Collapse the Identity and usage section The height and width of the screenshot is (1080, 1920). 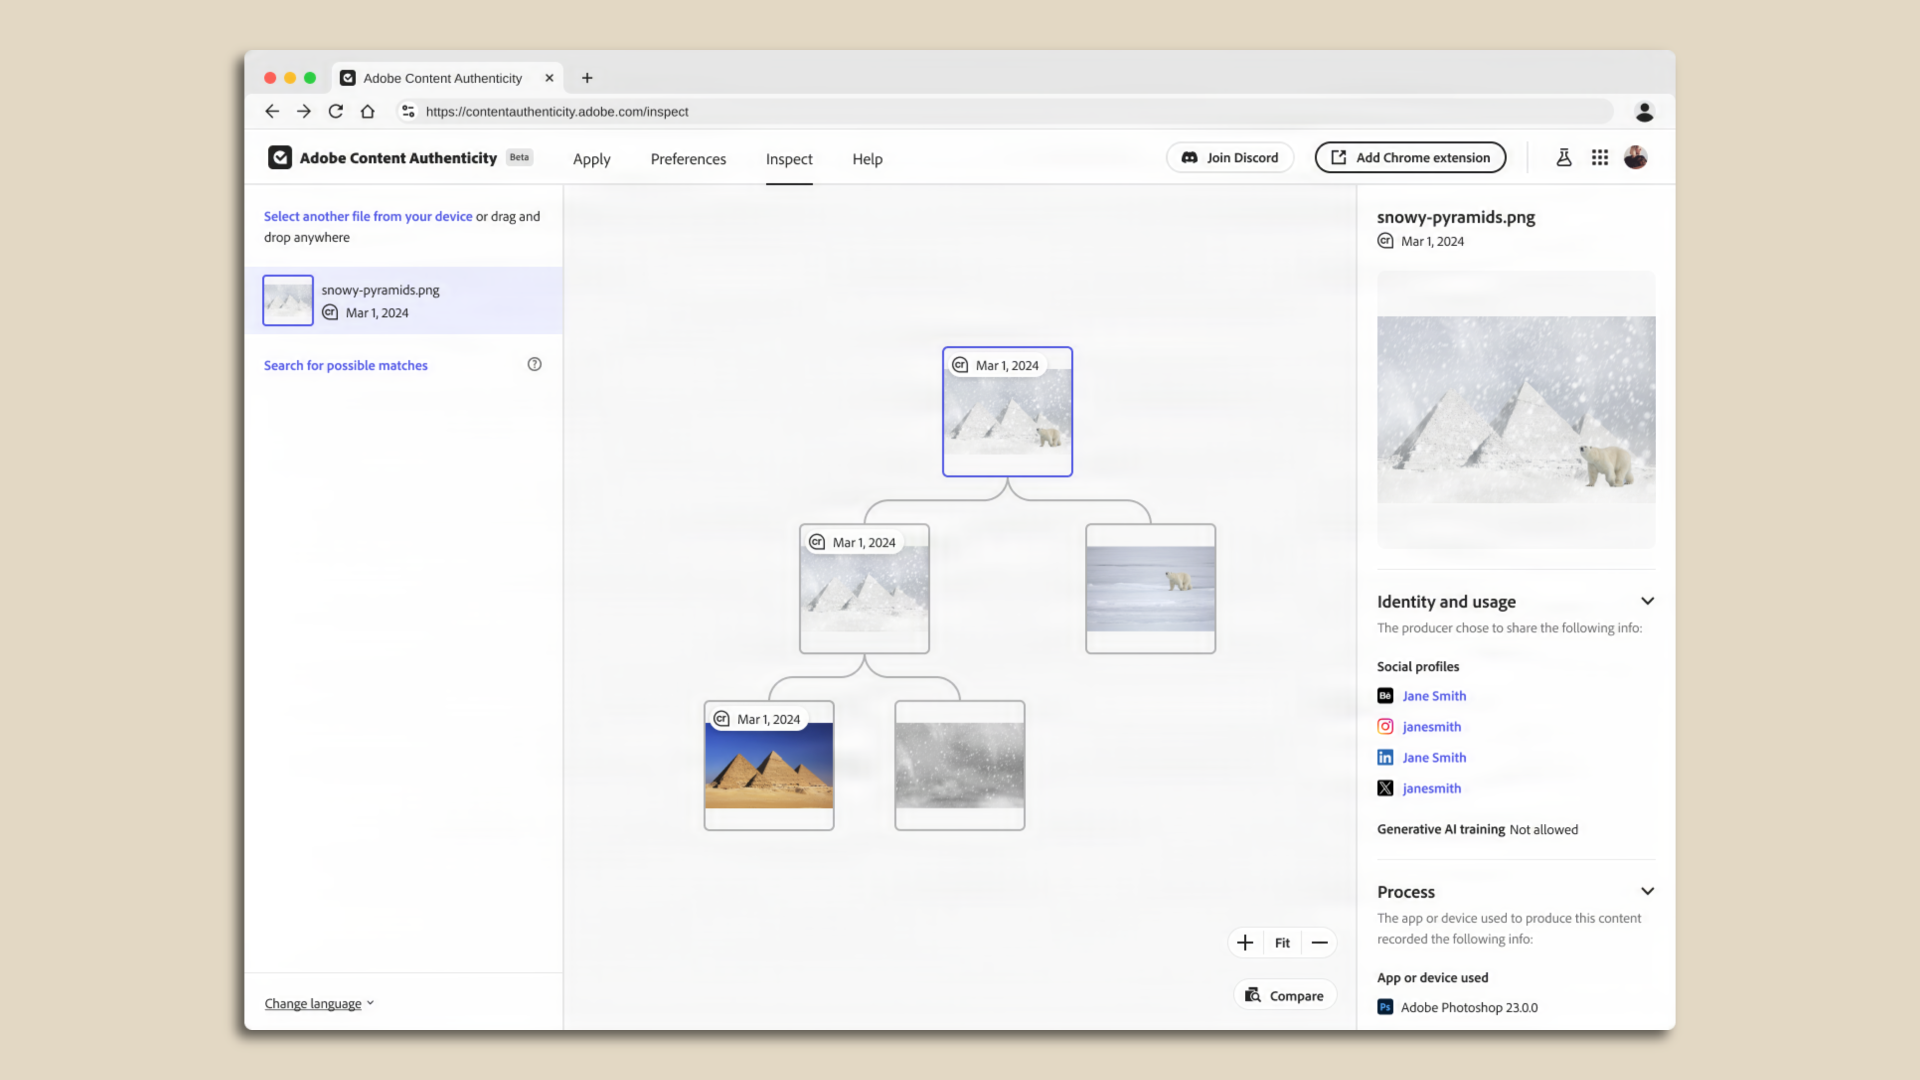[1647, 601]
